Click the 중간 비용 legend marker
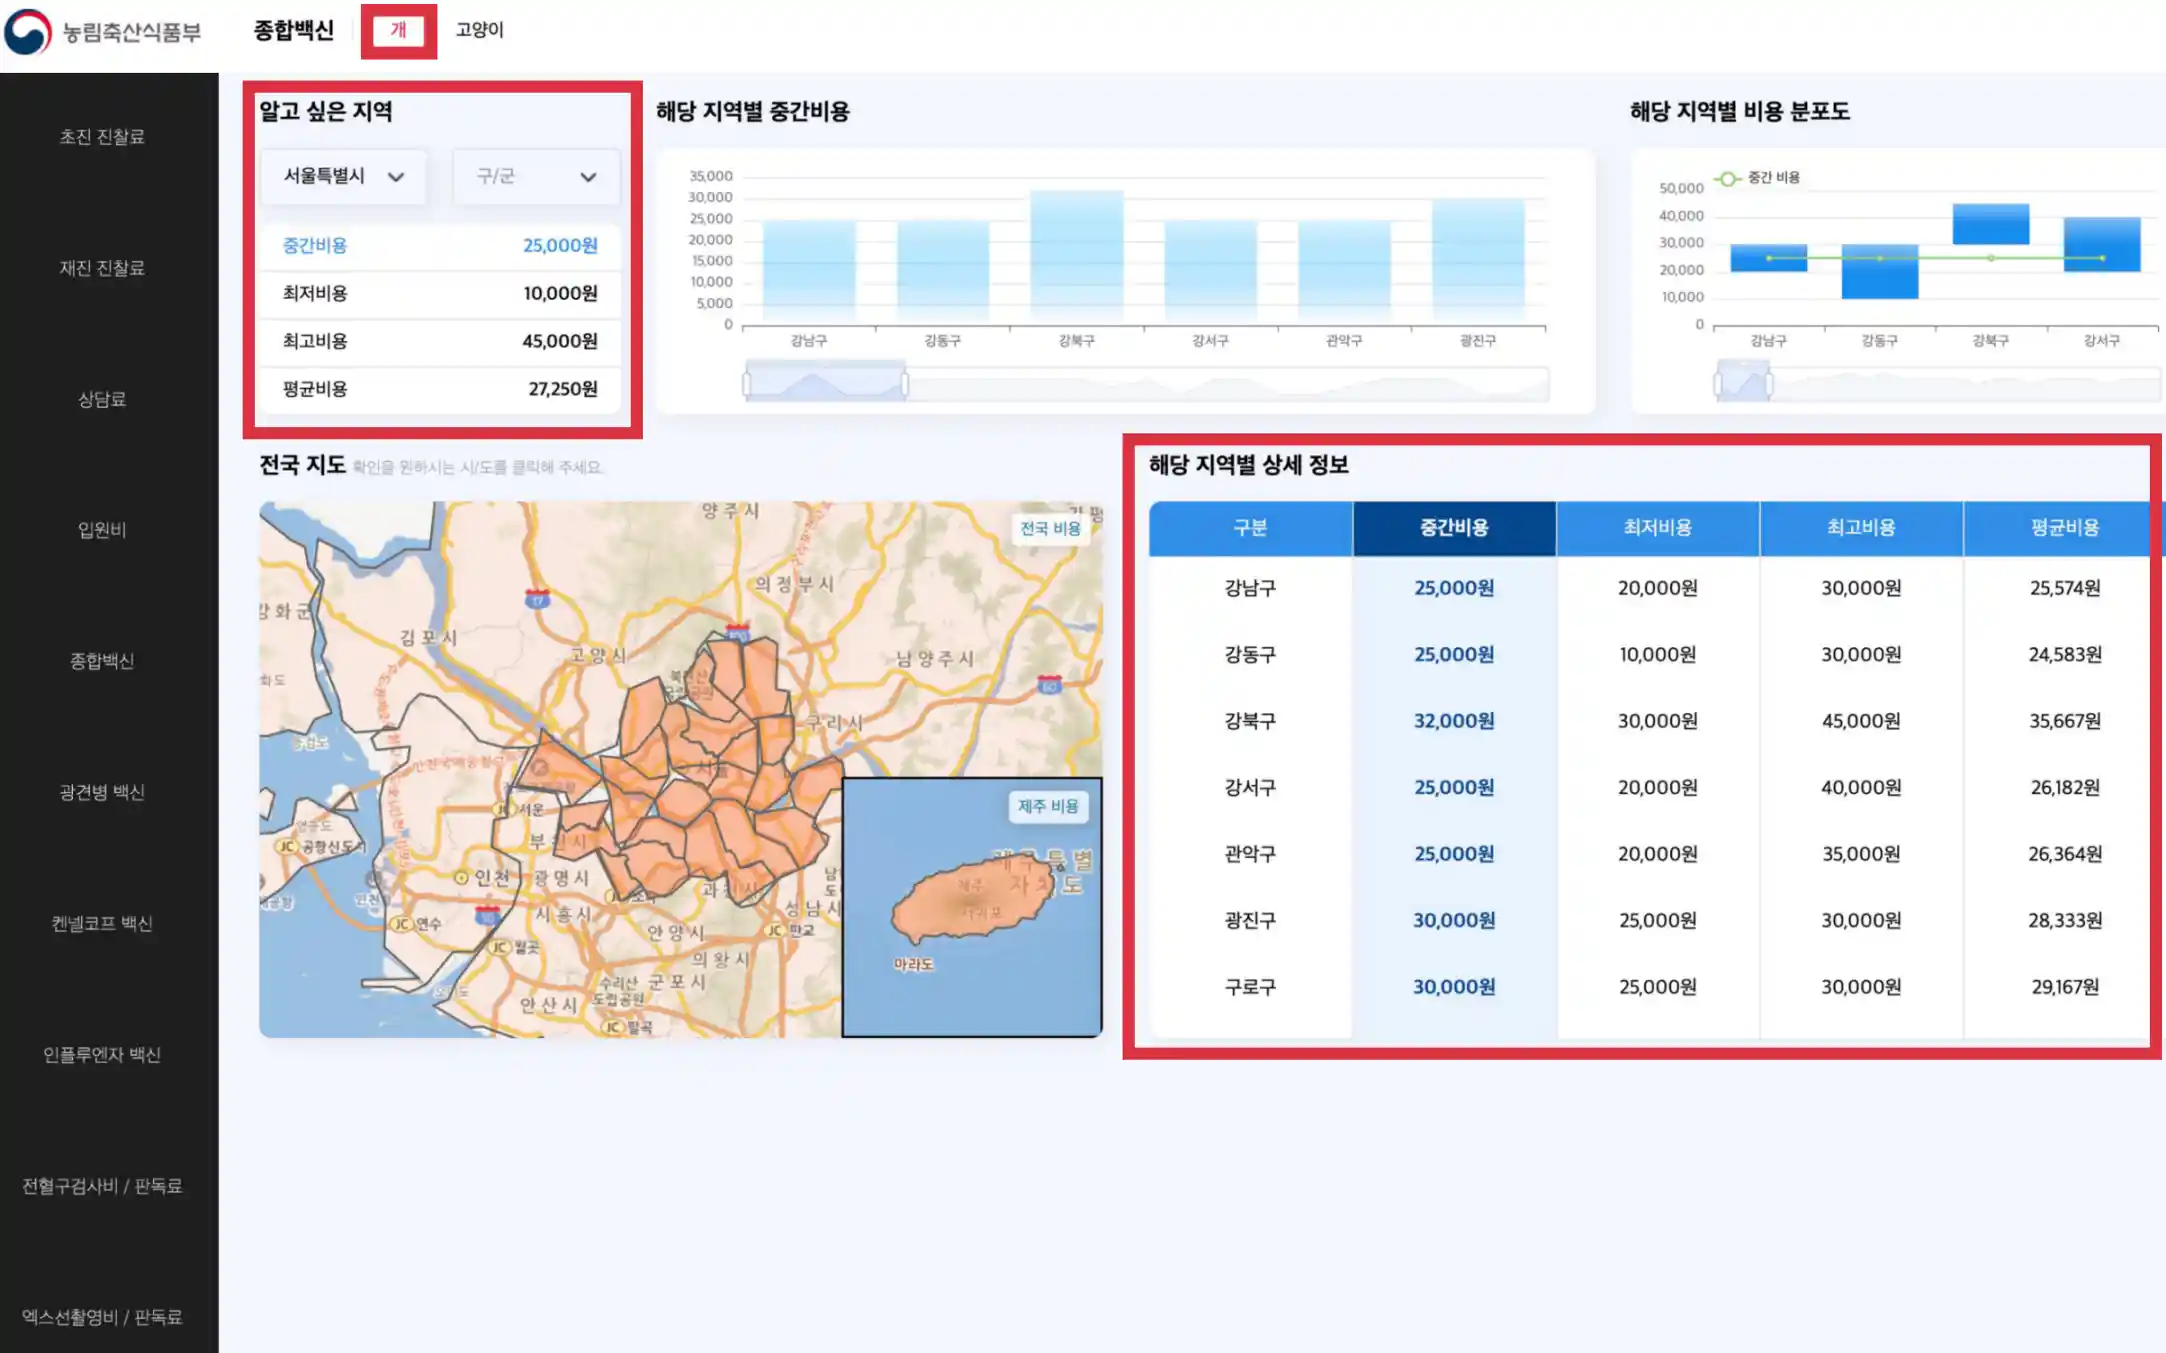The image size is (2166, 1353). (x=1727, y=178)
